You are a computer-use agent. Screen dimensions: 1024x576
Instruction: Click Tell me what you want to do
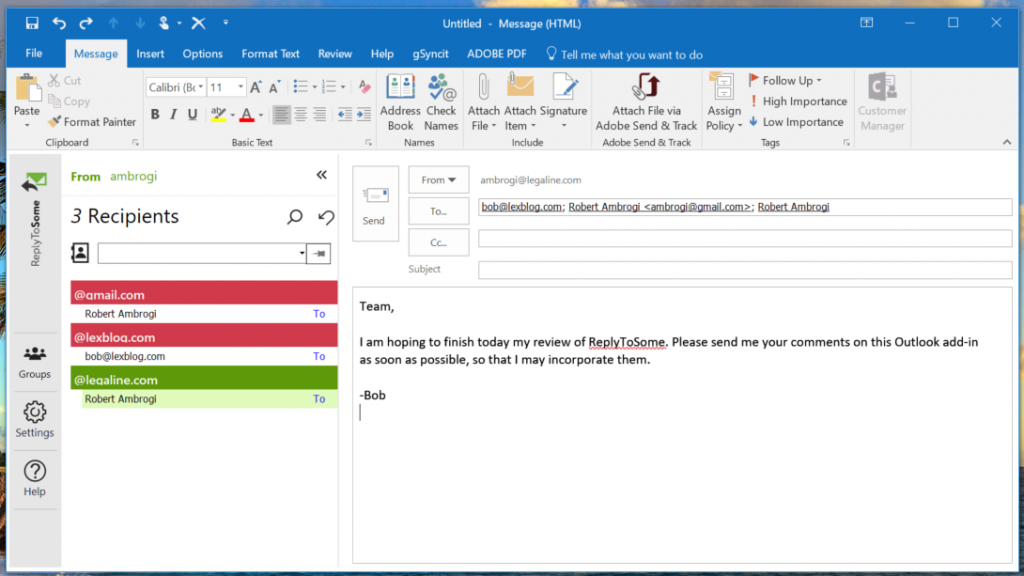[x=624, y=55]
